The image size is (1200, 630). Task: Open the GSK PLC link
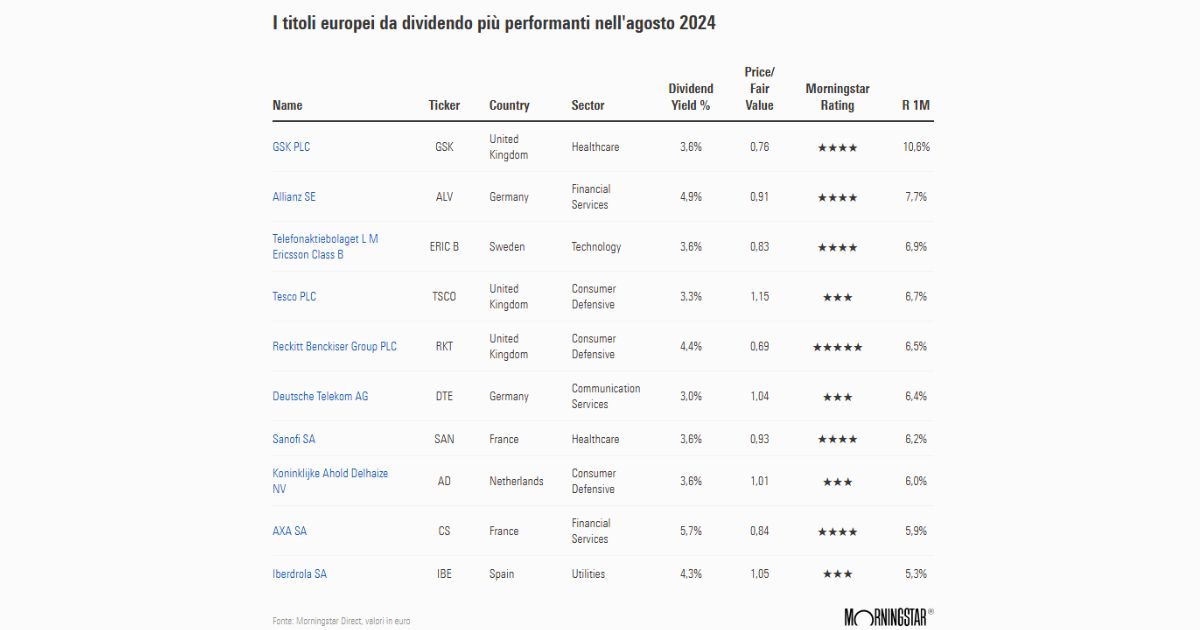tap(291, 147)
